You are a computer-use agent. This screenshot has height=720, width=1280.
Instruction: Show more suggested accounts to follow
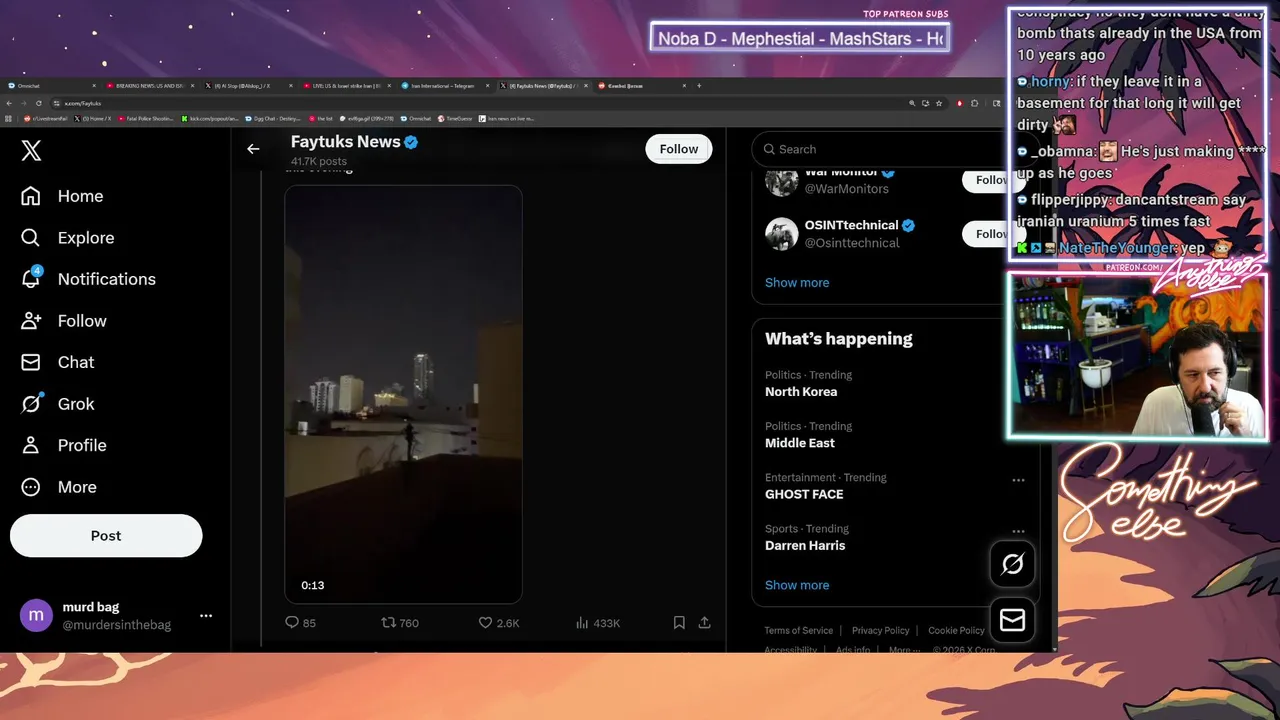click(797, 283)
